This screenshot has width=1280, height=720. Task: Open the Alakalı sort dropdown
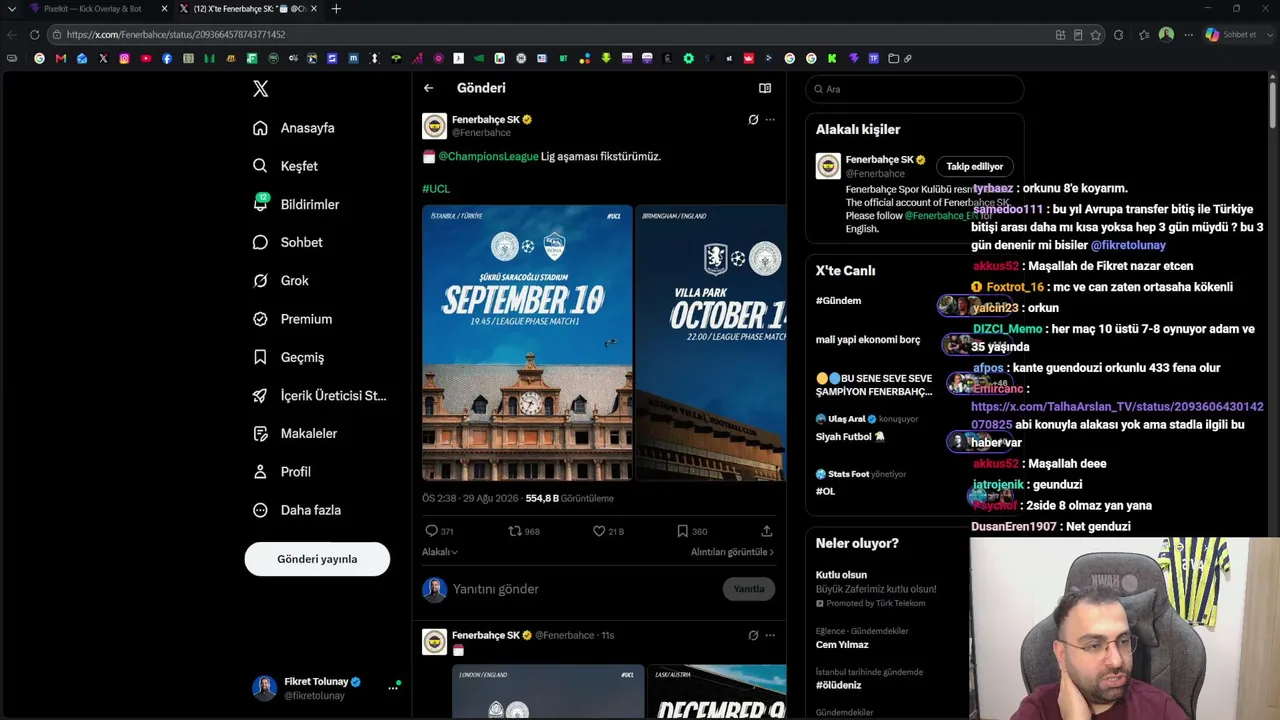click(440, 552)
